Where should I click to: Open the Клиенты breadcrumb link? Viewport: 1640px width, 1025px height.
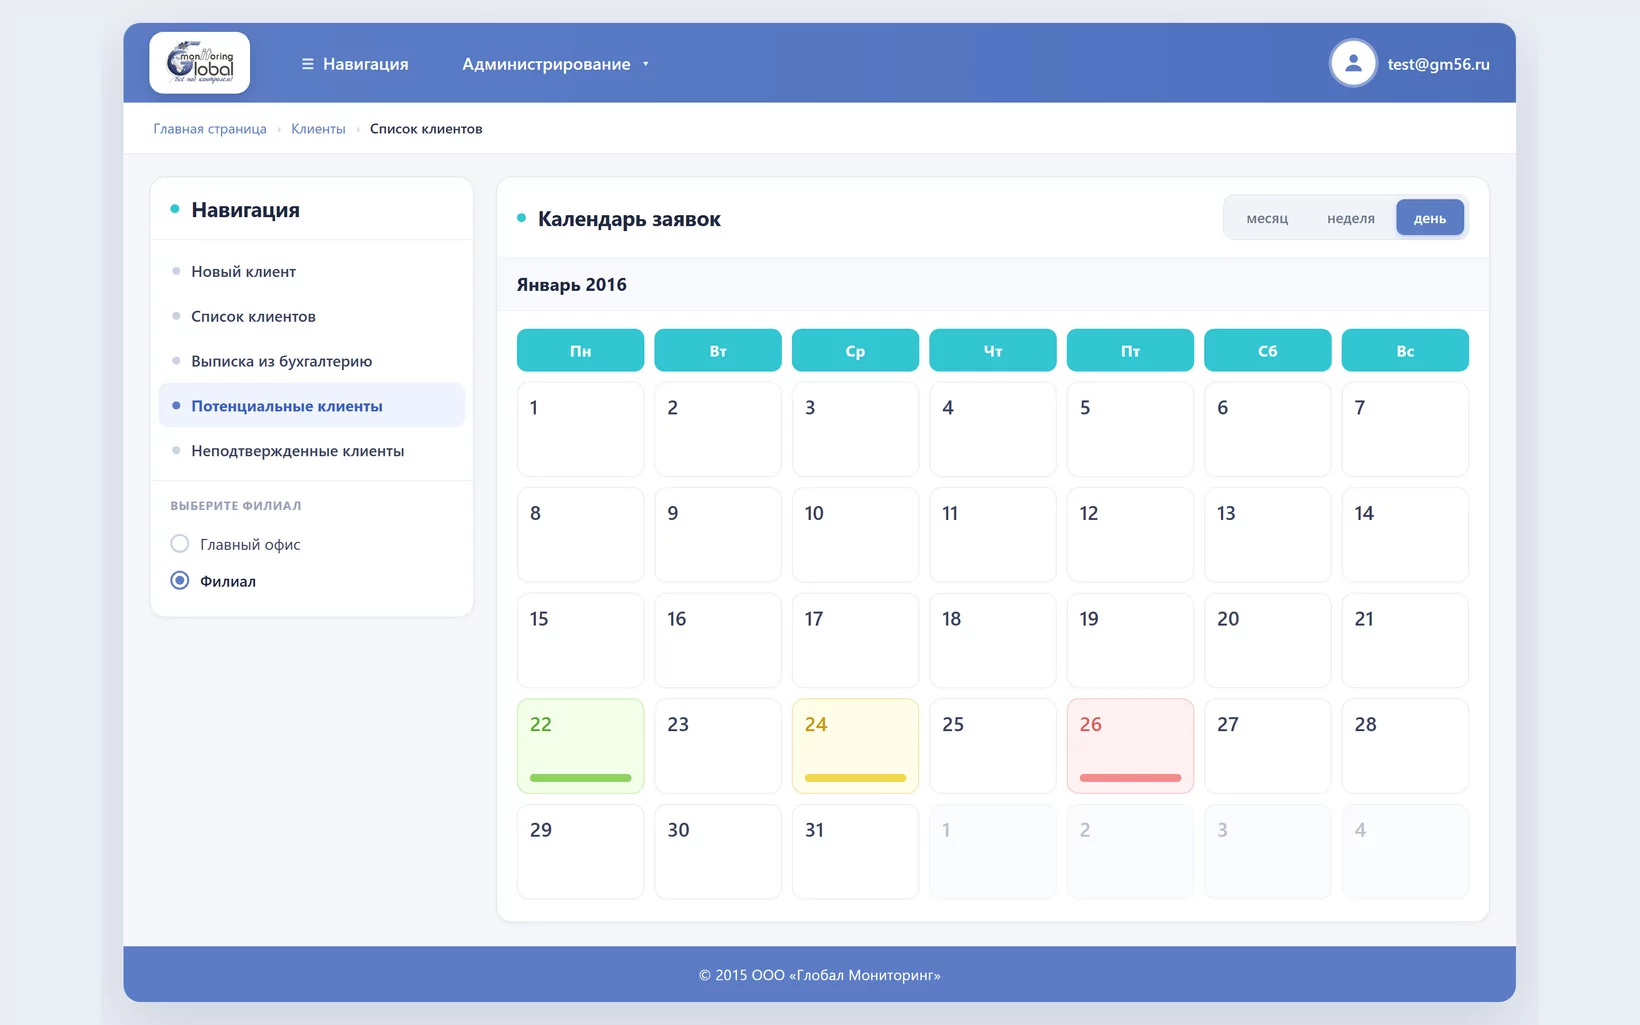pyautogui.click(x=318, y=129)
